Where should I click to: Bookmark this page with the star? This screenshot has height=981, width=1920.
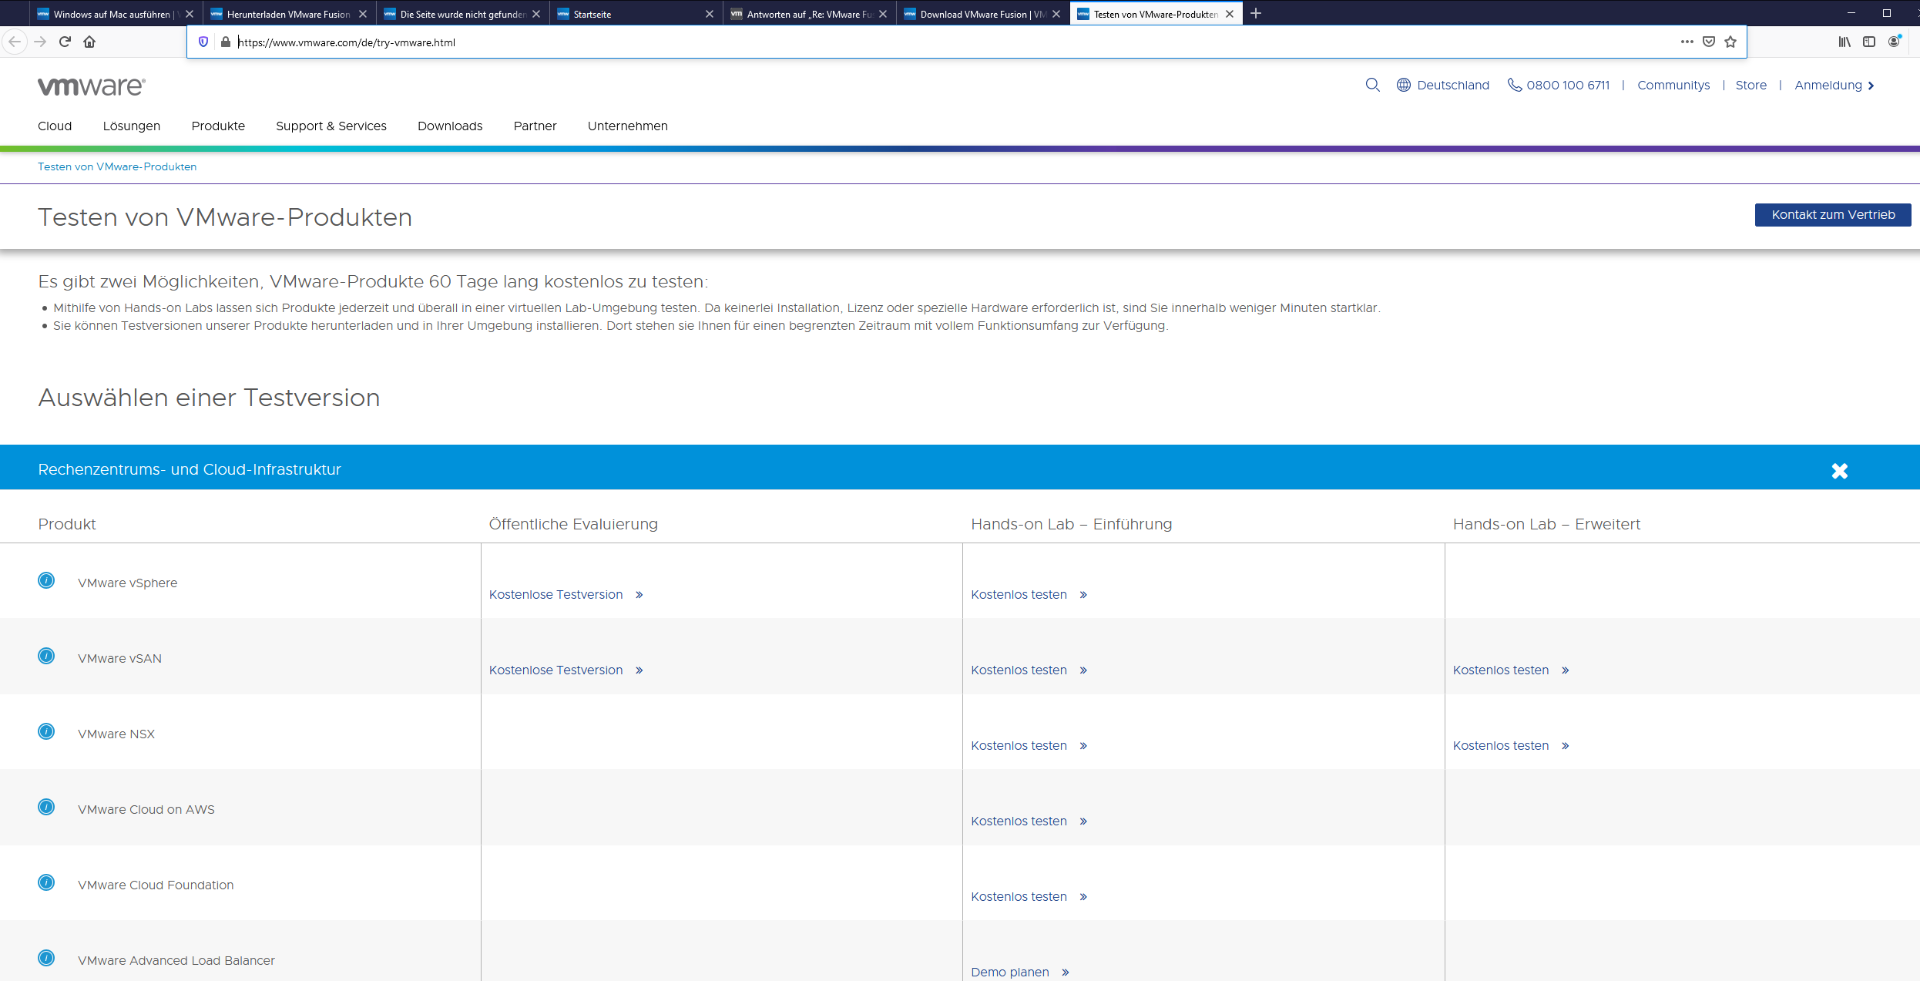tap(1731, 42)
